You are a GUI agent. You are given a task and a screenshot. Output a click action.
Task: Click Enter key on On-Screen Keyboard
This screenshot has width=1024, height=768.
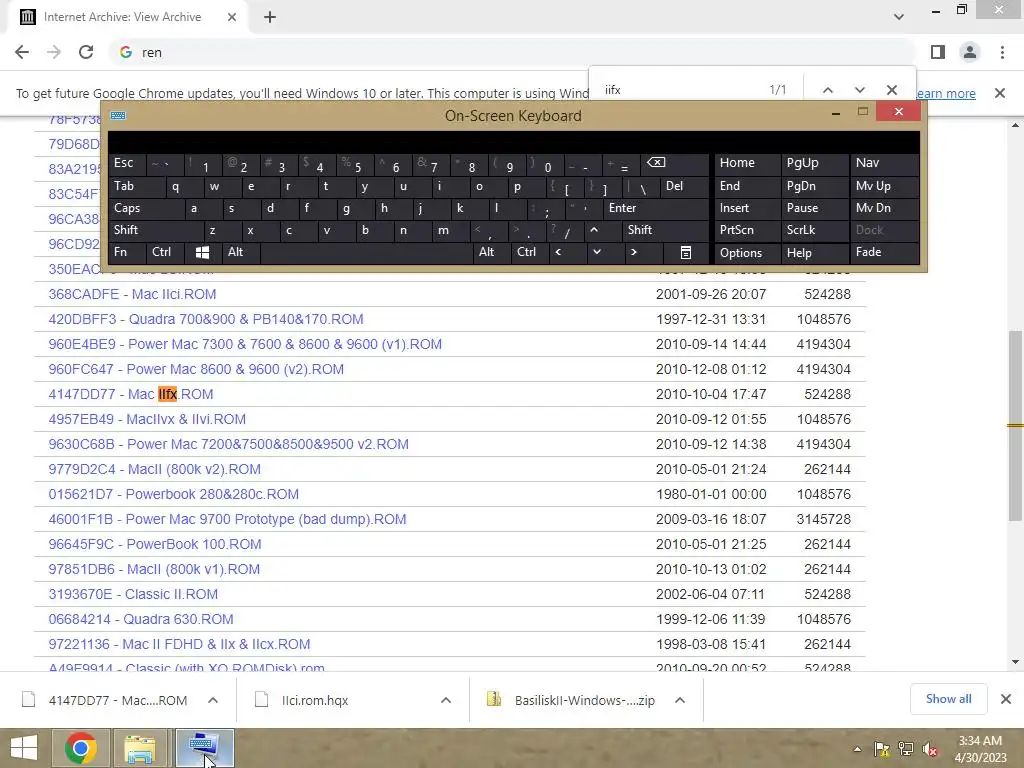(x=656, y=208)
